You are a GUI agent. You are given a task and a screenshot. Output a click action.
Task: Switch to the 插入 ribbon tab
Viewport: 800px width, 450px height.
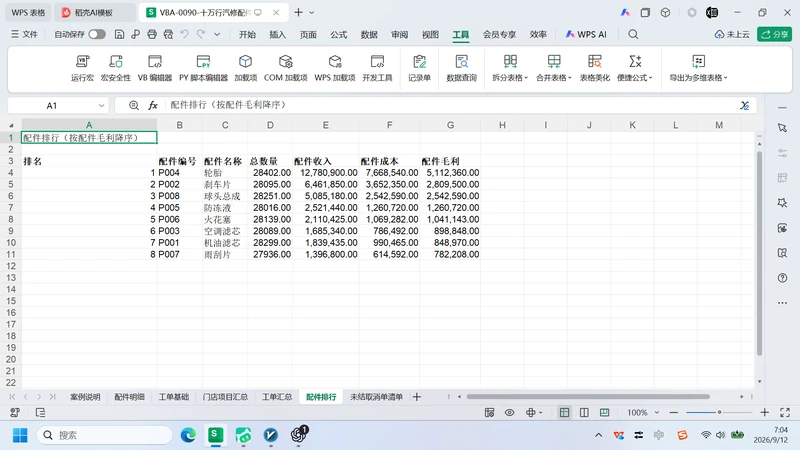pos(278,34)
